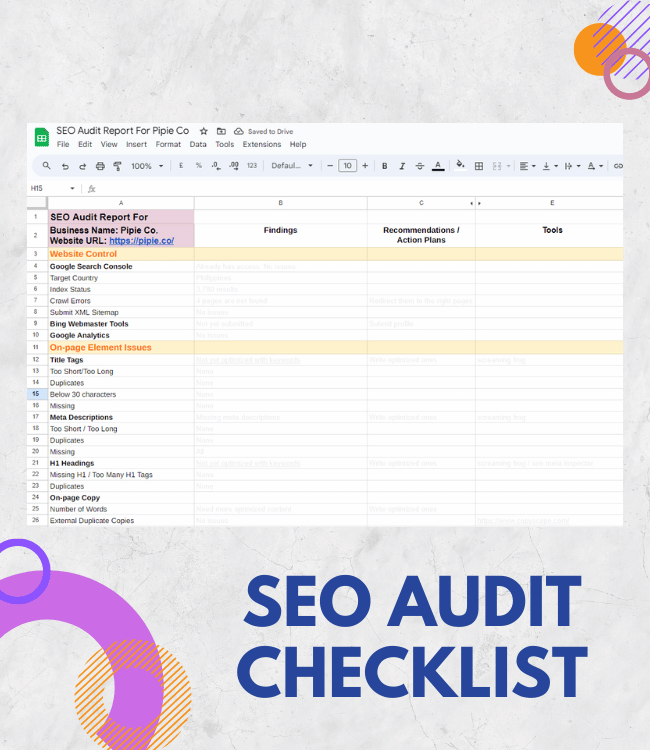Select column B header
The image size is (650, 750).
coord(281,203)
